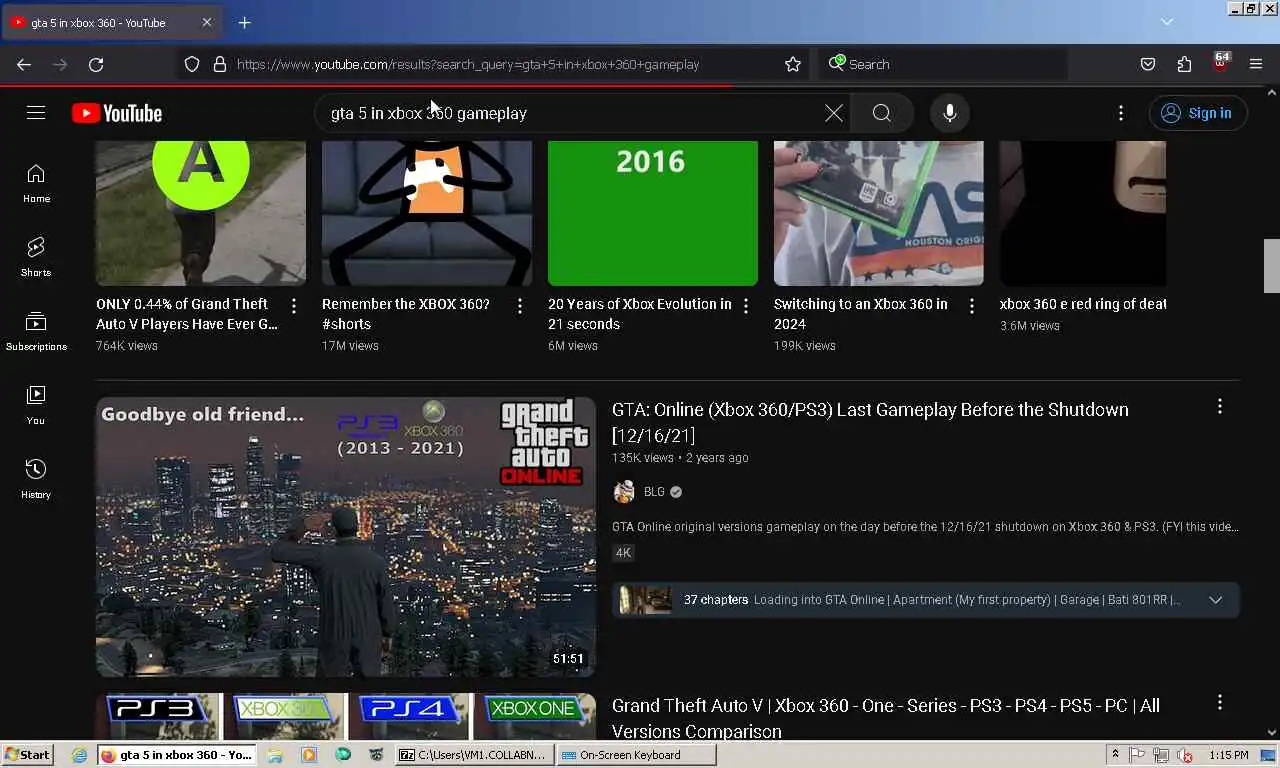1280x768 pixels.
Task: Open options for 'Remember the XBOX 360?' short
Action: [519, 306]
